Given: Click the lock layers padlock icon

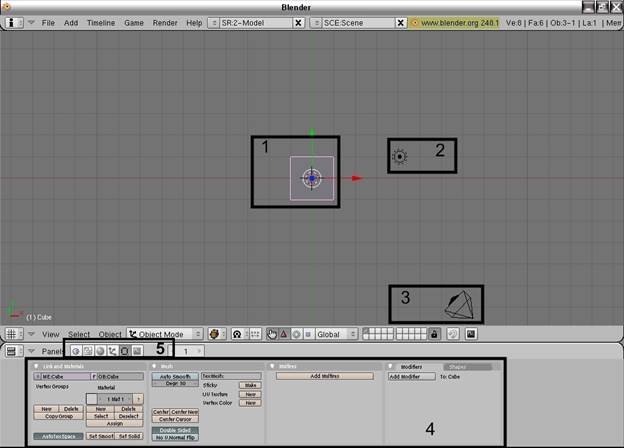Looking at the screenshot, I should (x=434, y=334).
